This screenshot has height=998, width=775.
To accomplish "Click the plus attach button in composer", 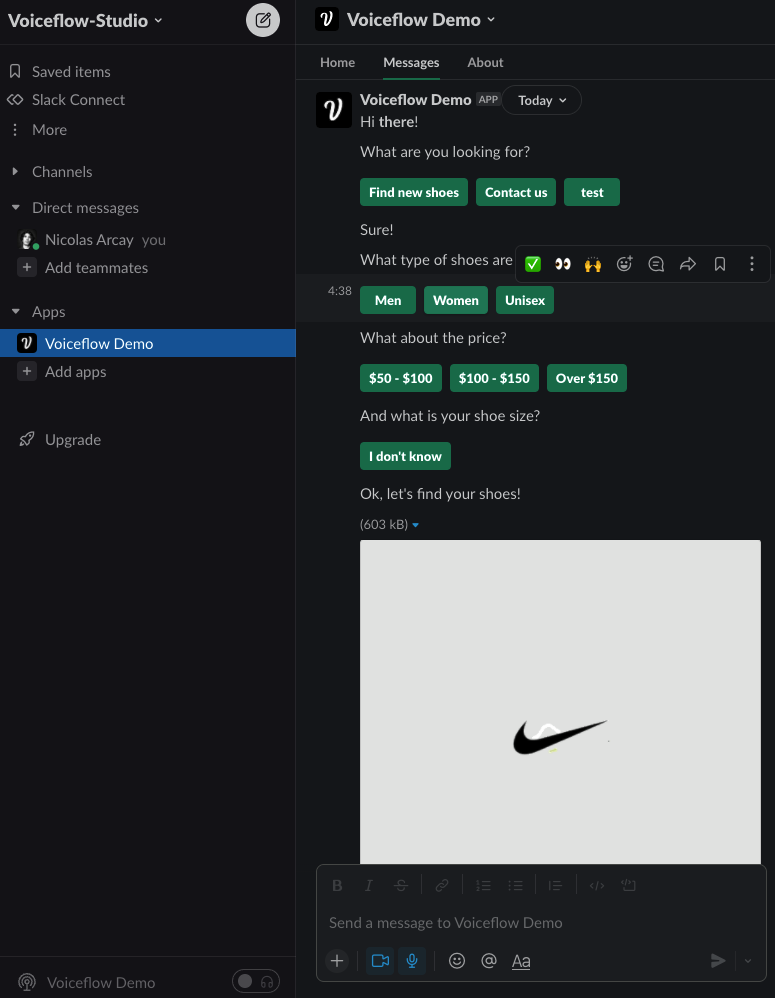I will [x=337, y=960].
